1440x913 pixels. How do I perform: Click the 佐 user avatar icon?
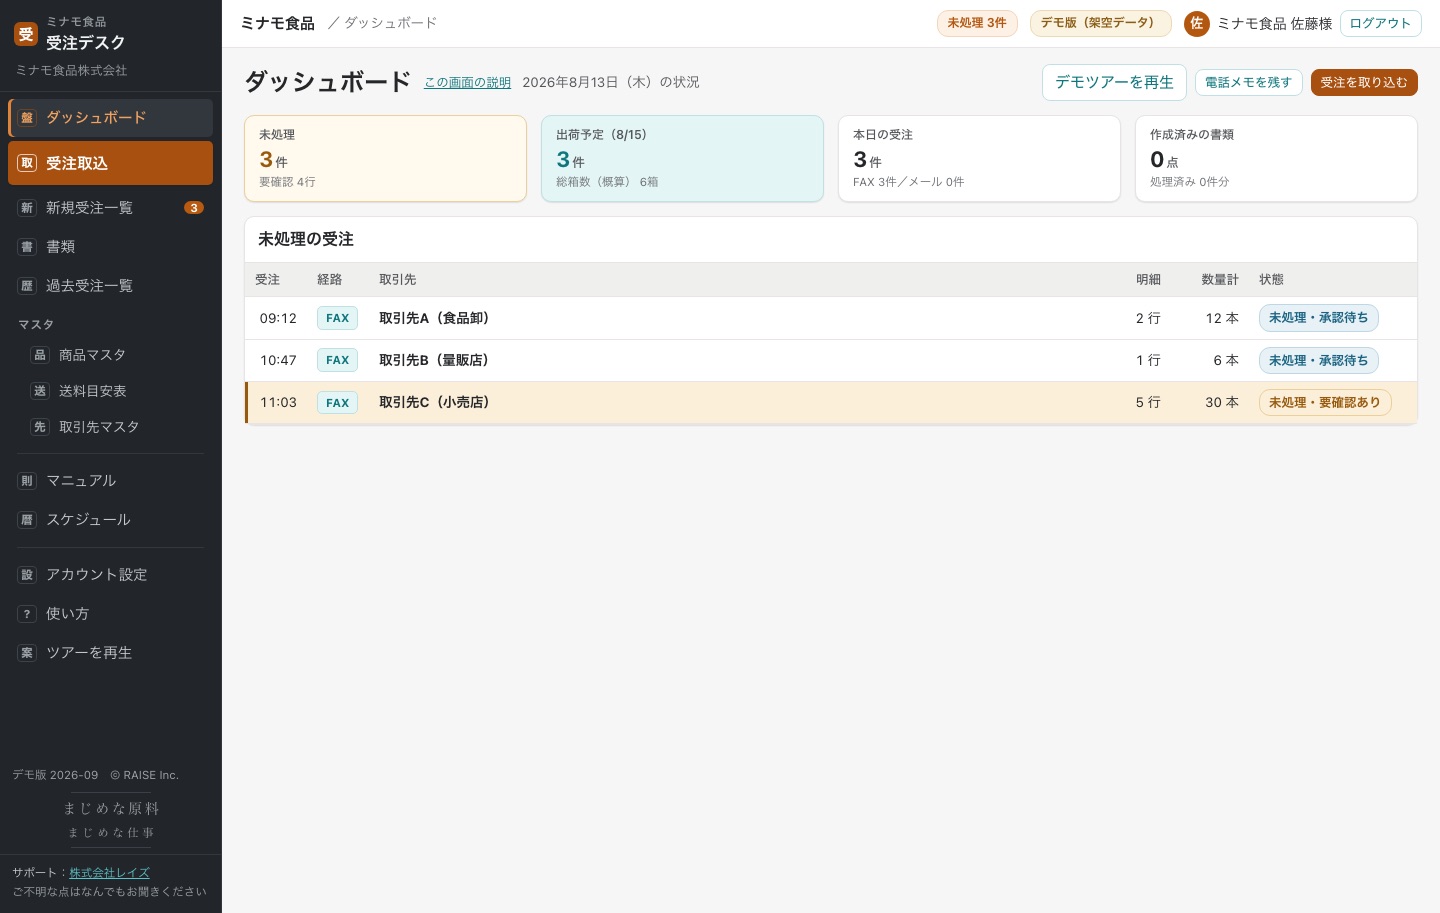click(1197, 23)
